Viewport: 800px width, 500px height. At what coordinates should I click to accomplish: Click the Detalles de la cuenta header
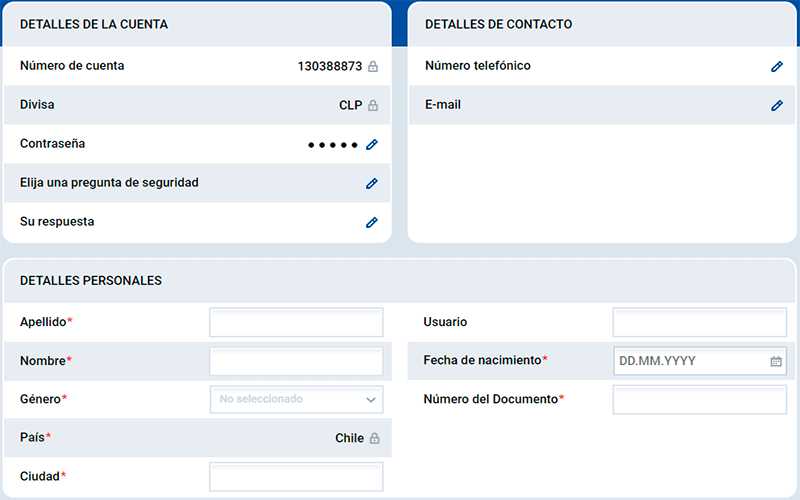pyautogui.click(x=94, y=24)
